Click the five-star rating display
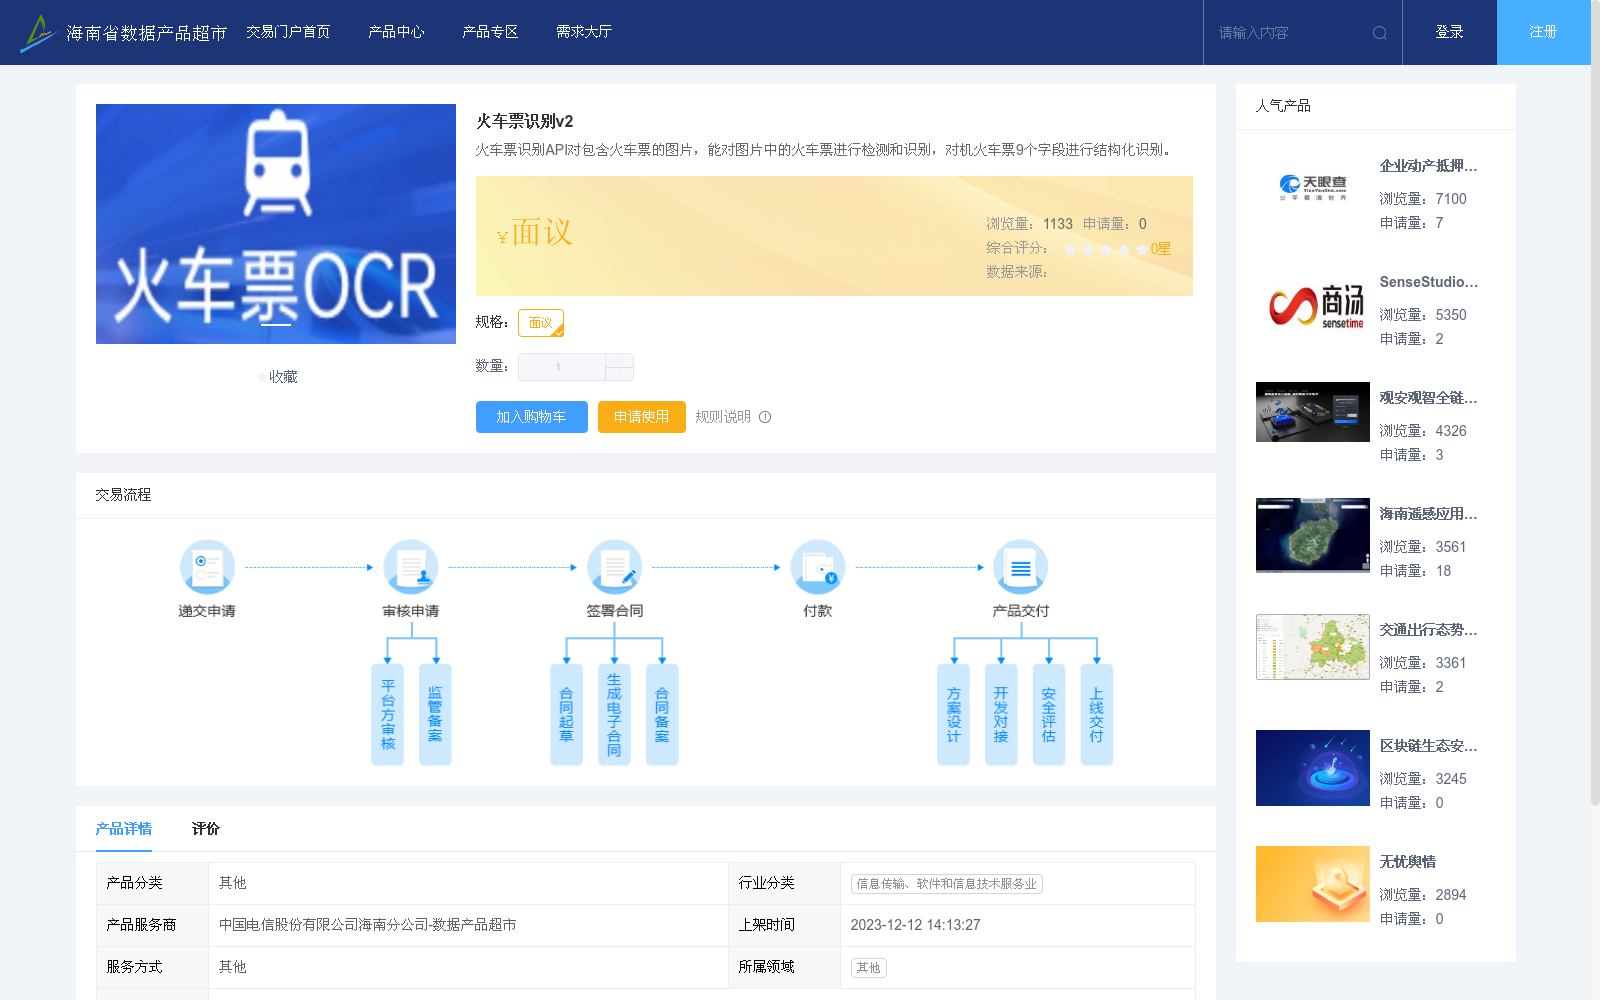Image resolution: width=1600 pixels, height=1000 pixels. [1105, 249]
